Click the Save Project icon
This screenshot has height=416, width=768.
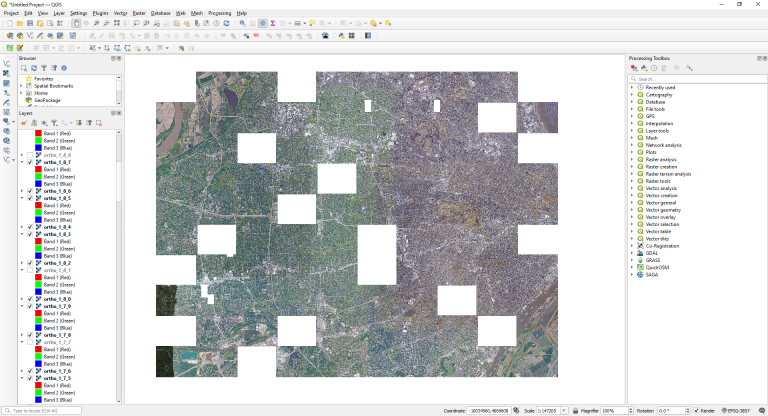[x=31, y=23]
